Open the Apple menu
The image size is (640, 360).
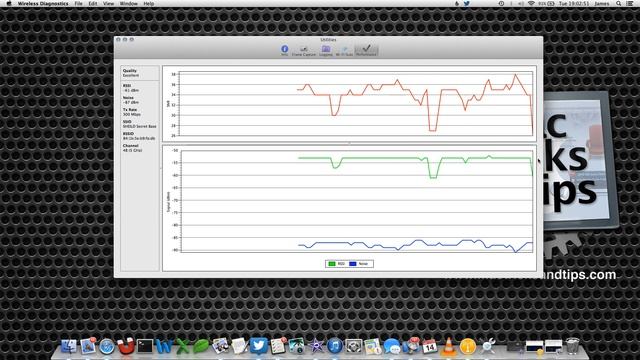click(x=9, y=3)
